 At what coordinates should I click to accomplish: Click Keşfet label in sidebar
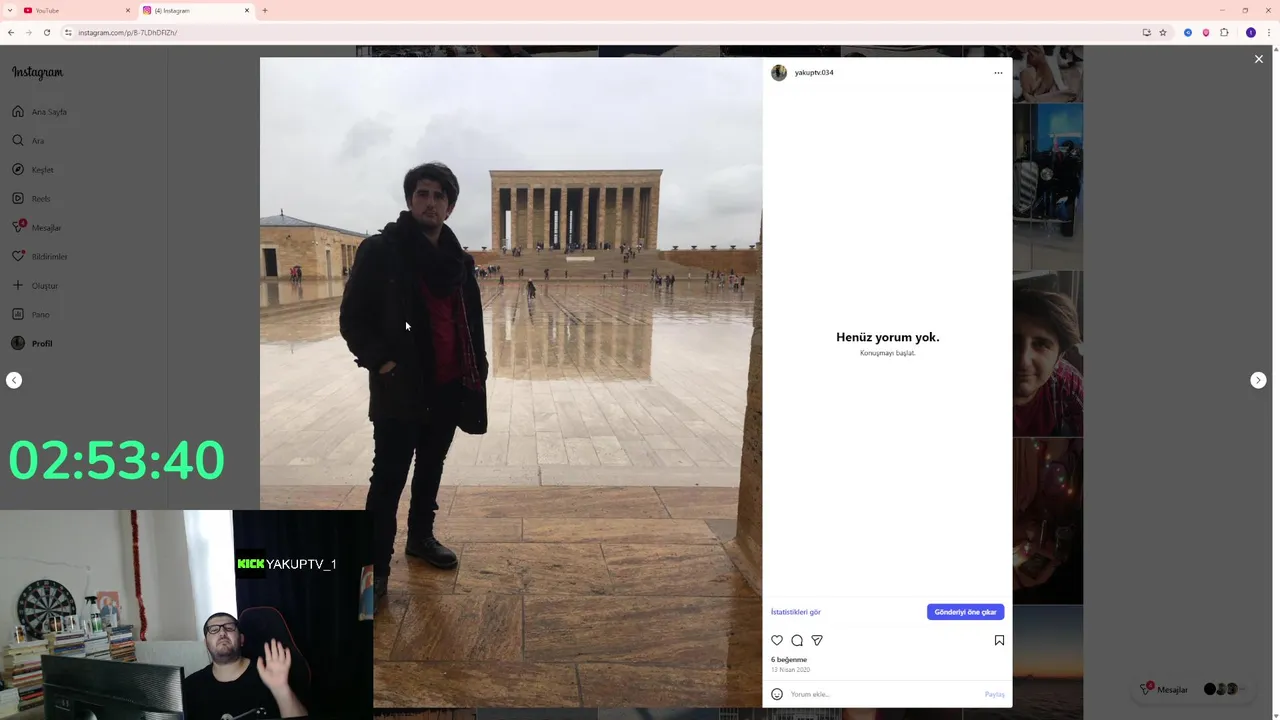pos(43,170)
